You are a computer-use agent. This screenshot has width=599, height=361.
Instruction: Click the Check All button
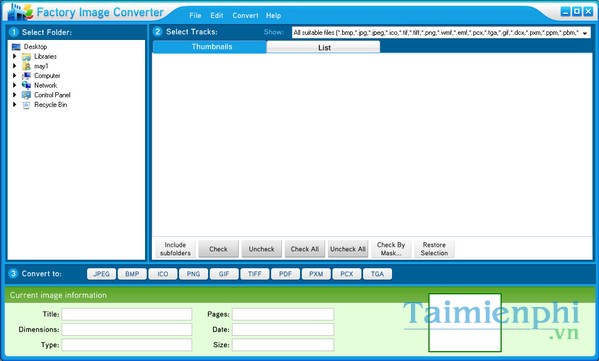[x=305, y=249]
